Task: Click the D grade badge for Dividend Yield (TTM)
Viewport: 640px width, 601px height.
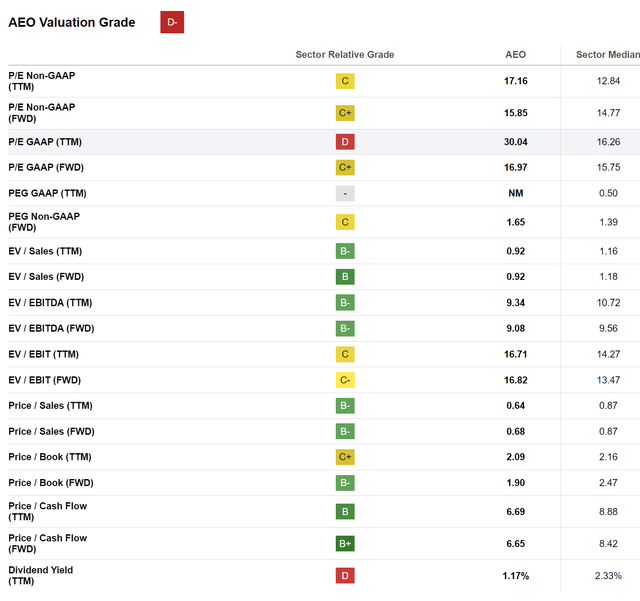Action: 345,575
